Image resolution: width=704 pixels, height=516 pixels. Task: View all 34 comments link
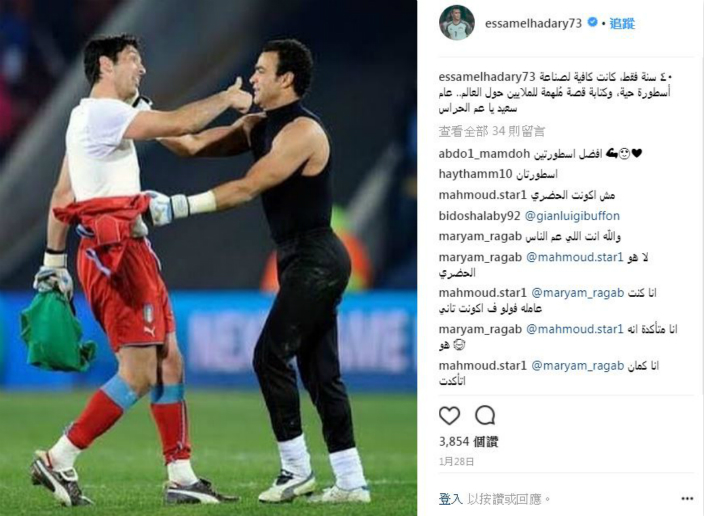[x=492, y=131]
